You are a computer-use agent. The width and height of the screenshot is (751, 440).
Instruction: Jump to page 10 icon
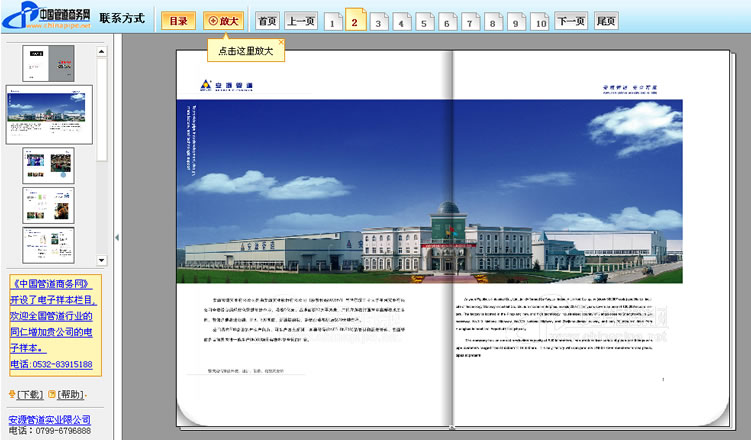539,21
